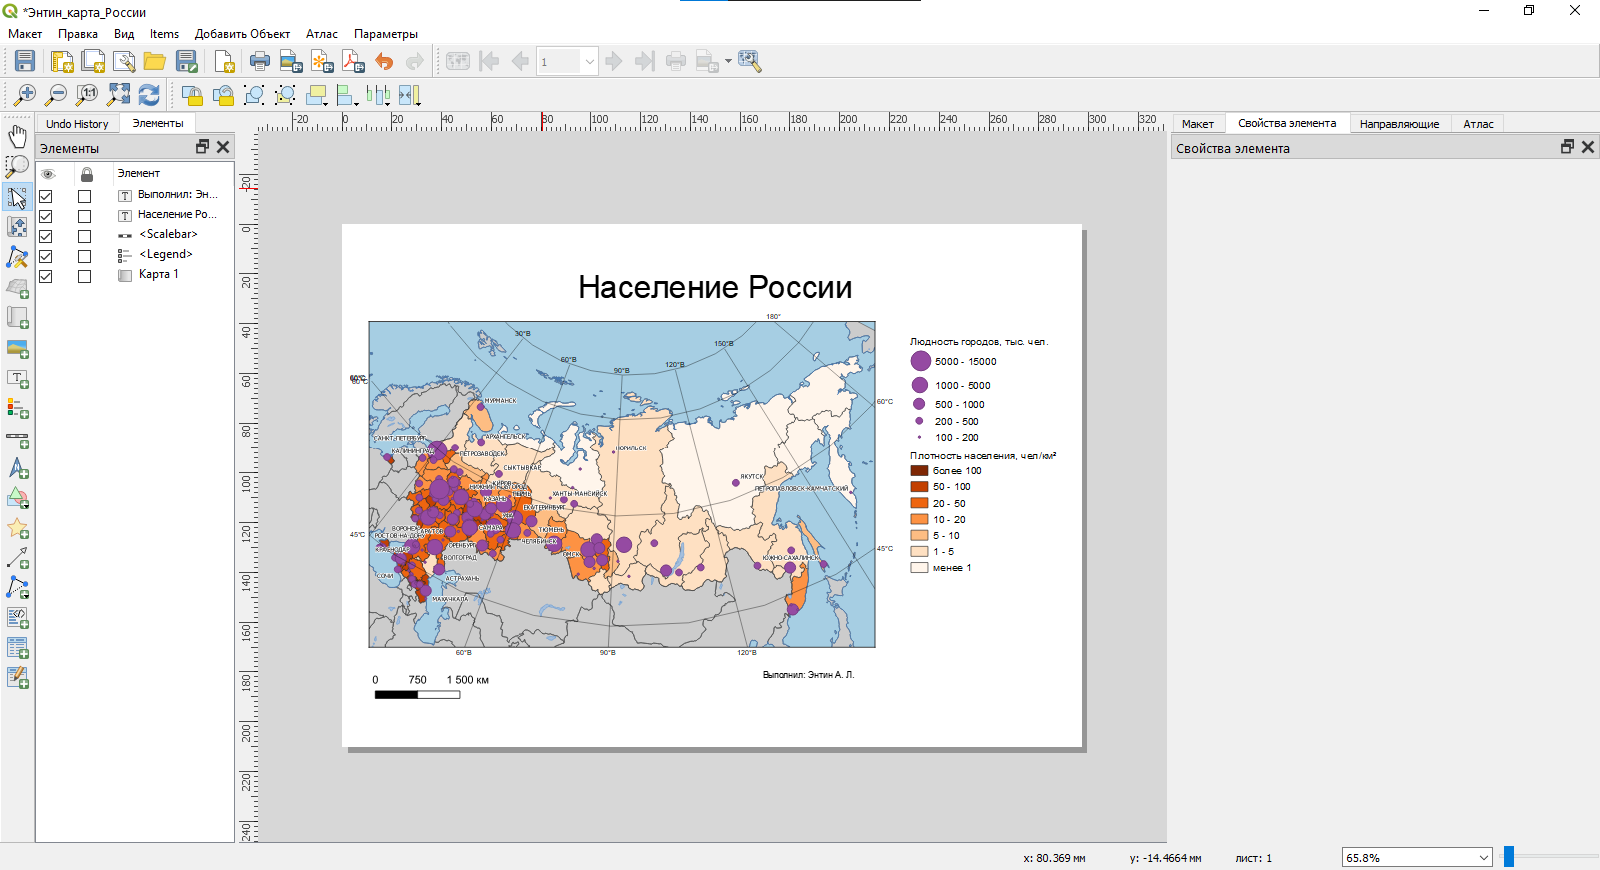Screen dimensions: 1600x870
Task: Select the Add legend tool
Action: [18, 408]
